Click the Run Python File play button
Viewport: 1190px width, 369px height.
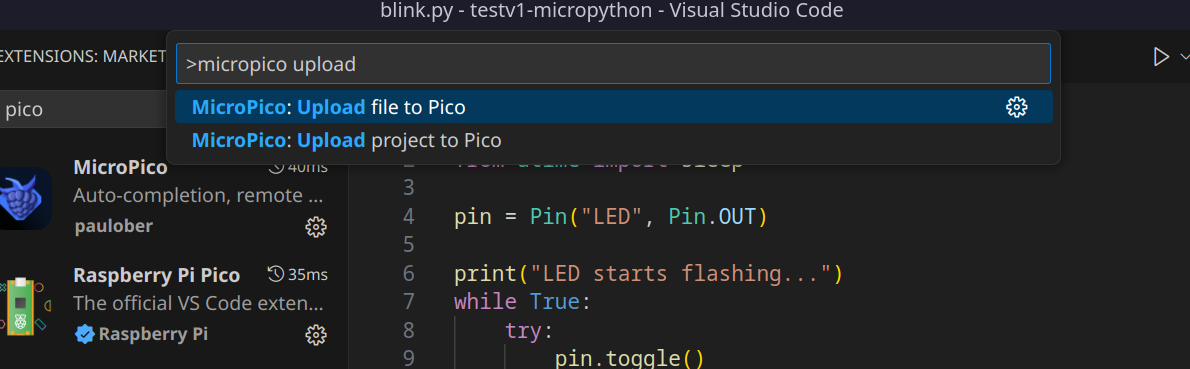pos(1160,57)
